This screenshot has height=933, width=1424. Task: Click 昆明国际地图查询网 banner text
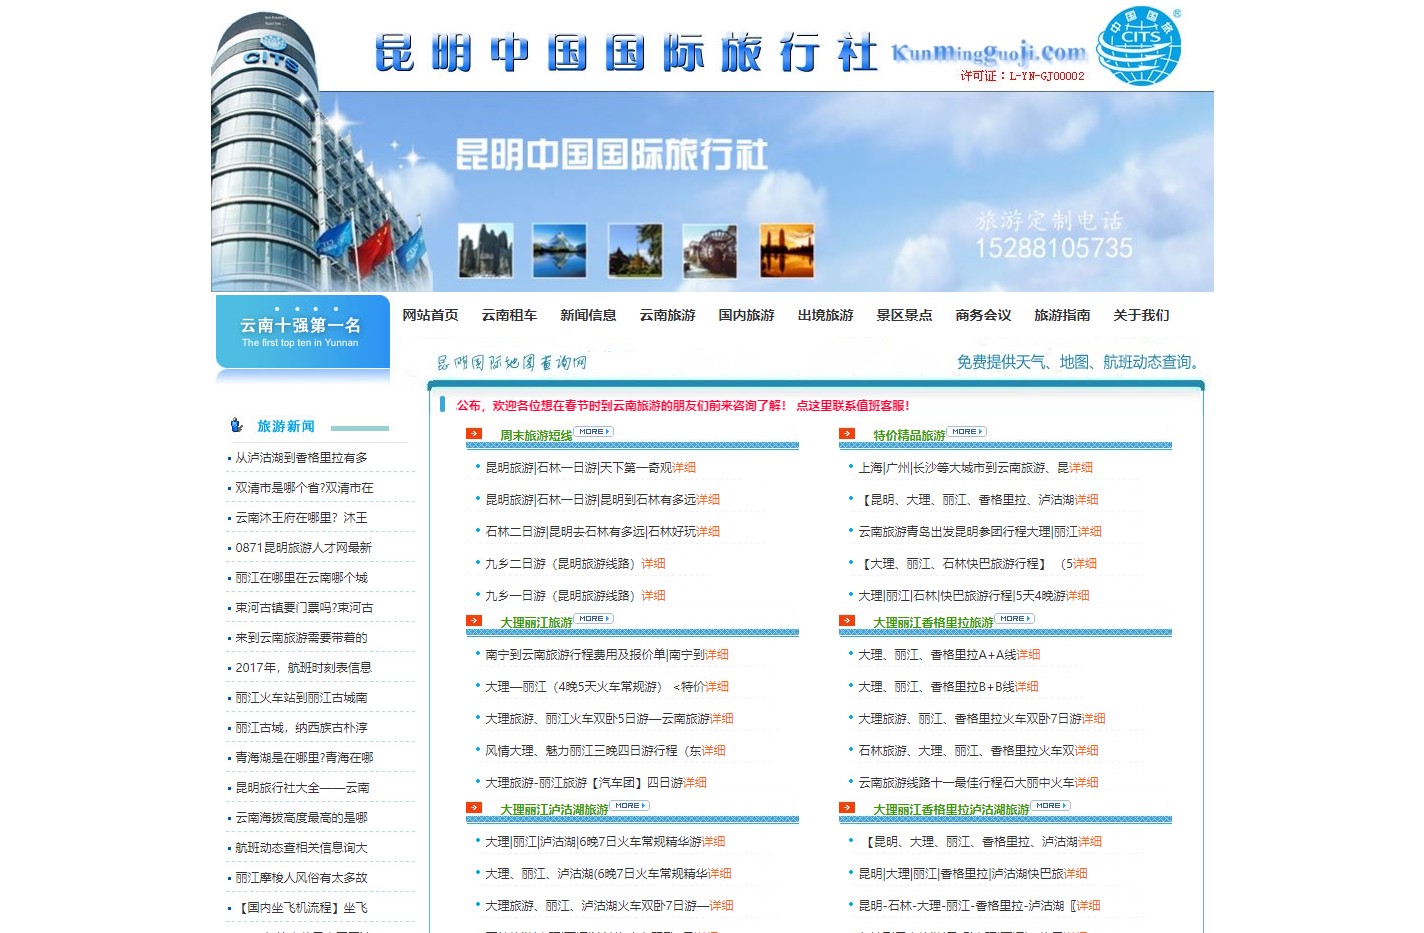512,362
